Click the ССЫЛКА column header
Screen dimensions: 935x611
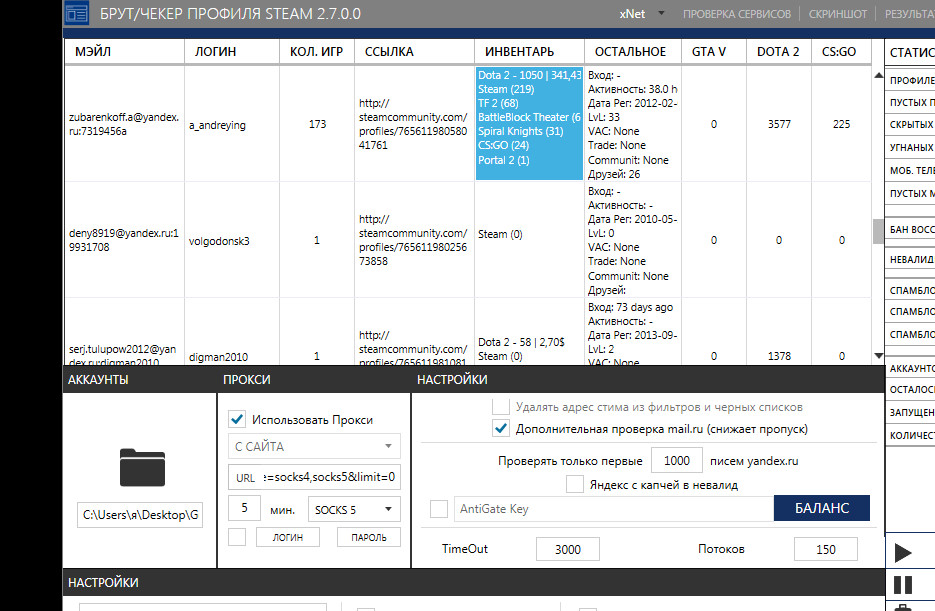click(414, 52)
